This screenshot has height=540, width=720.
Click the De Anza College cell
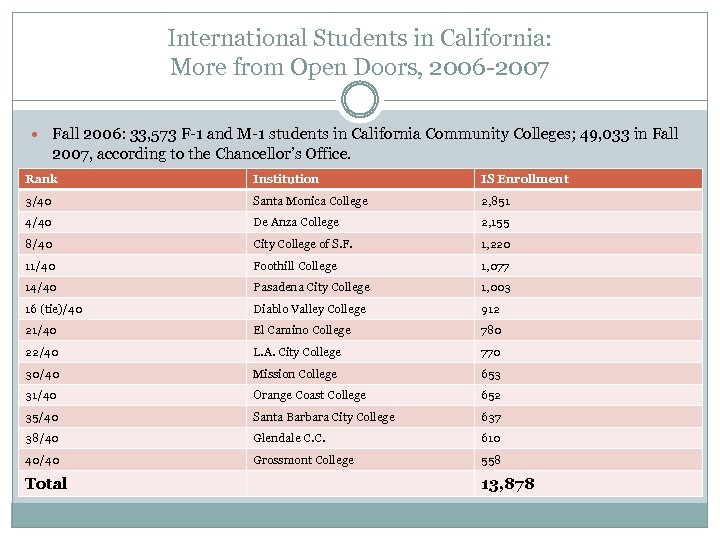click(x=296, y=222)
